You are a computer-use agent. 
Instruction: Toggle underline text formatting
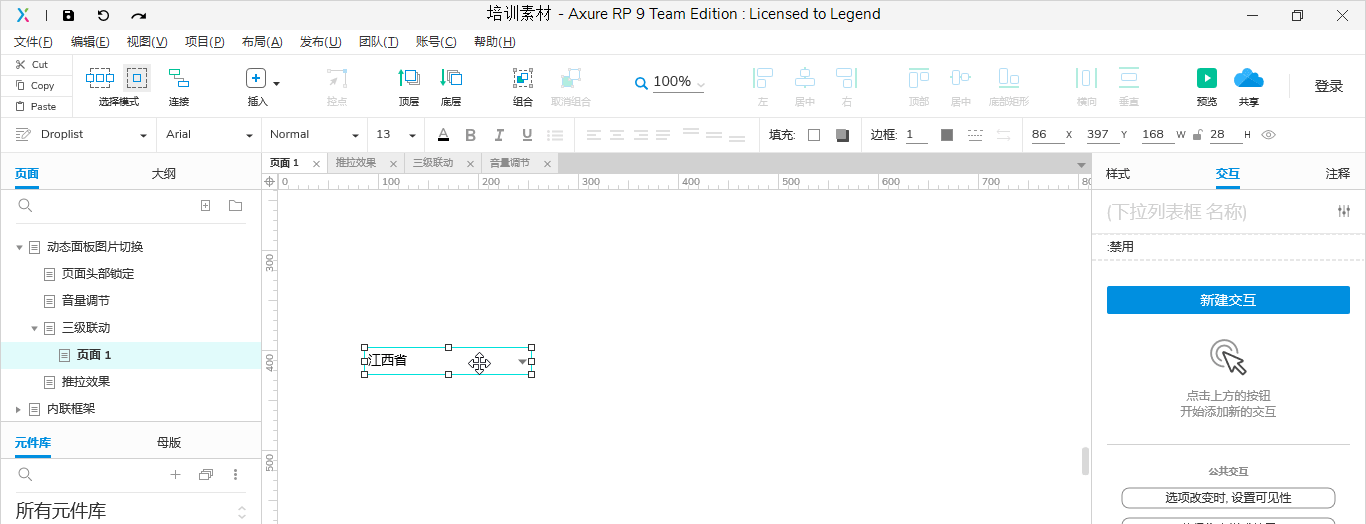click(527, 135)
